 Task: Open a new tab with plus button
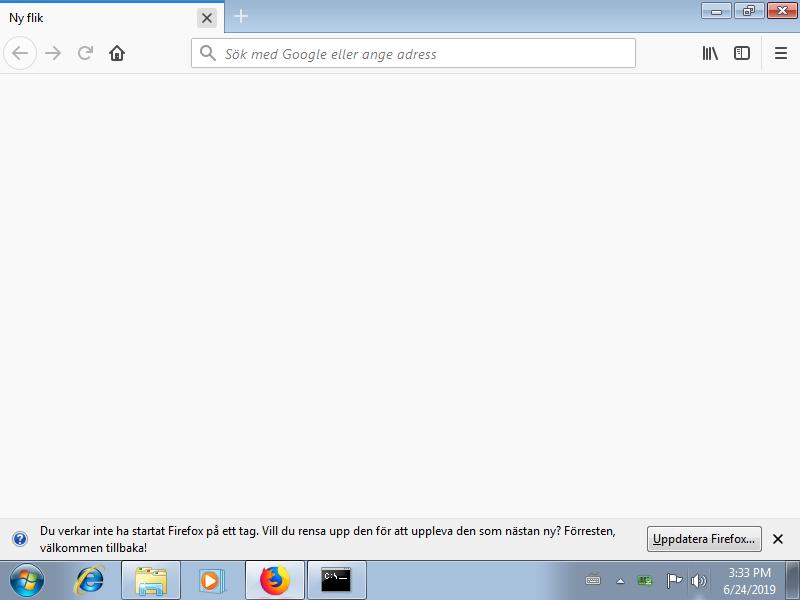click(x=241, y=17)
